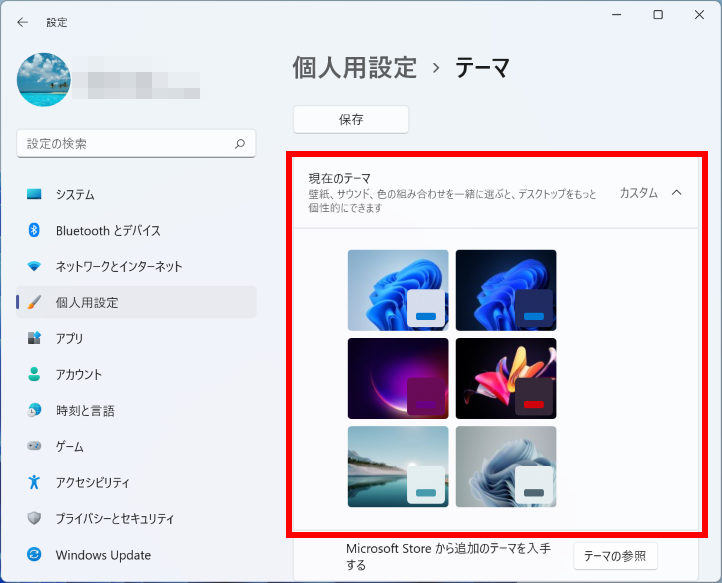This screenshot has width=722, height=583.
Task: Open システム settings
Action: (x=136, y=194)
